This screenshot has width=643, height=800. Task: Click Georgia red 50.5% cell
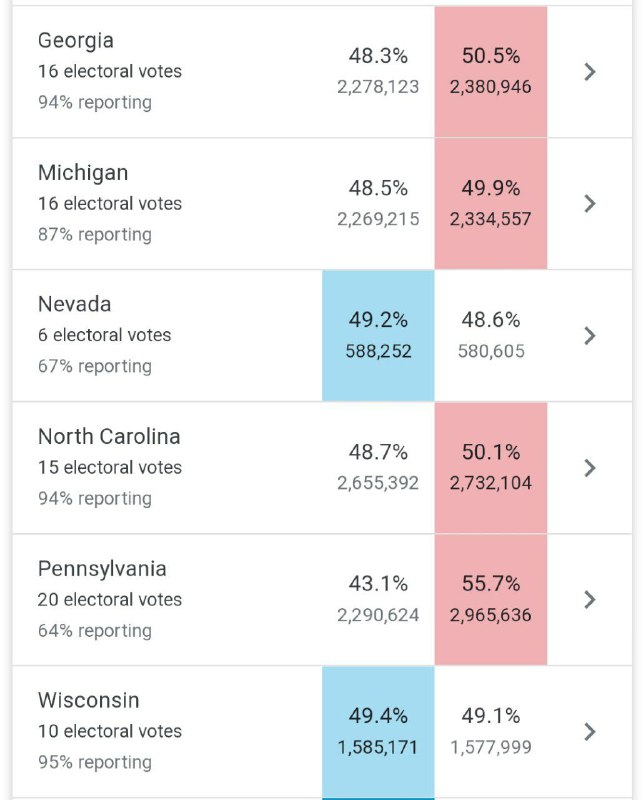490,70
